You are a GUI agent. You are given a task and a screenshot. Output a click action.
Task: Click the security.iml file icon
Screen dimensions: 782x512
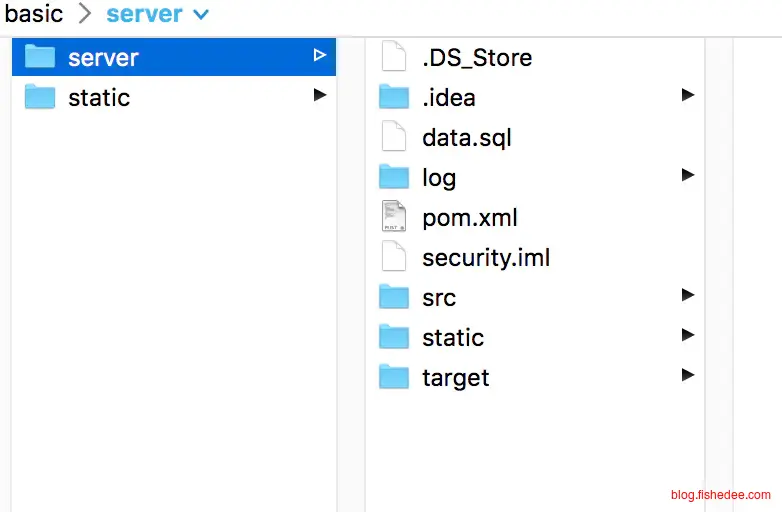tap(394, 257)
